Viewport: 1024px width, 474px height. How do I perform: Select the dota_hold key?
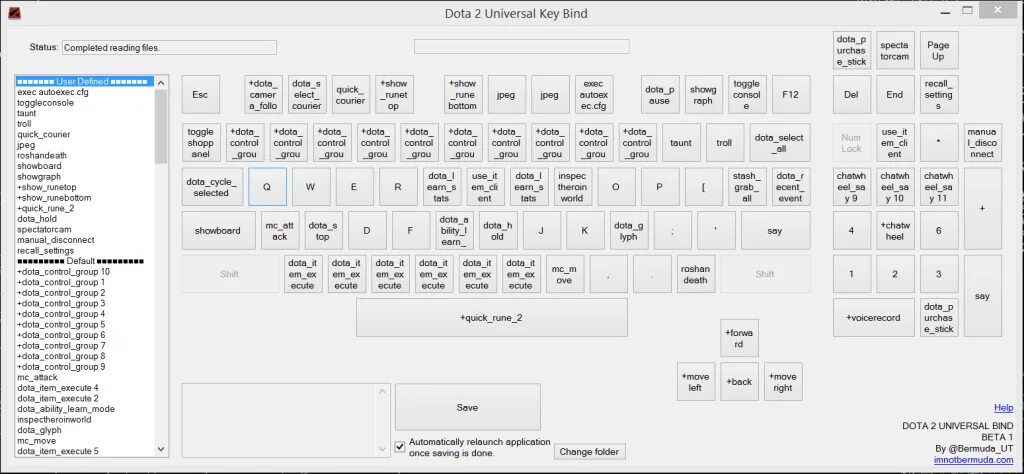[498, 230]
